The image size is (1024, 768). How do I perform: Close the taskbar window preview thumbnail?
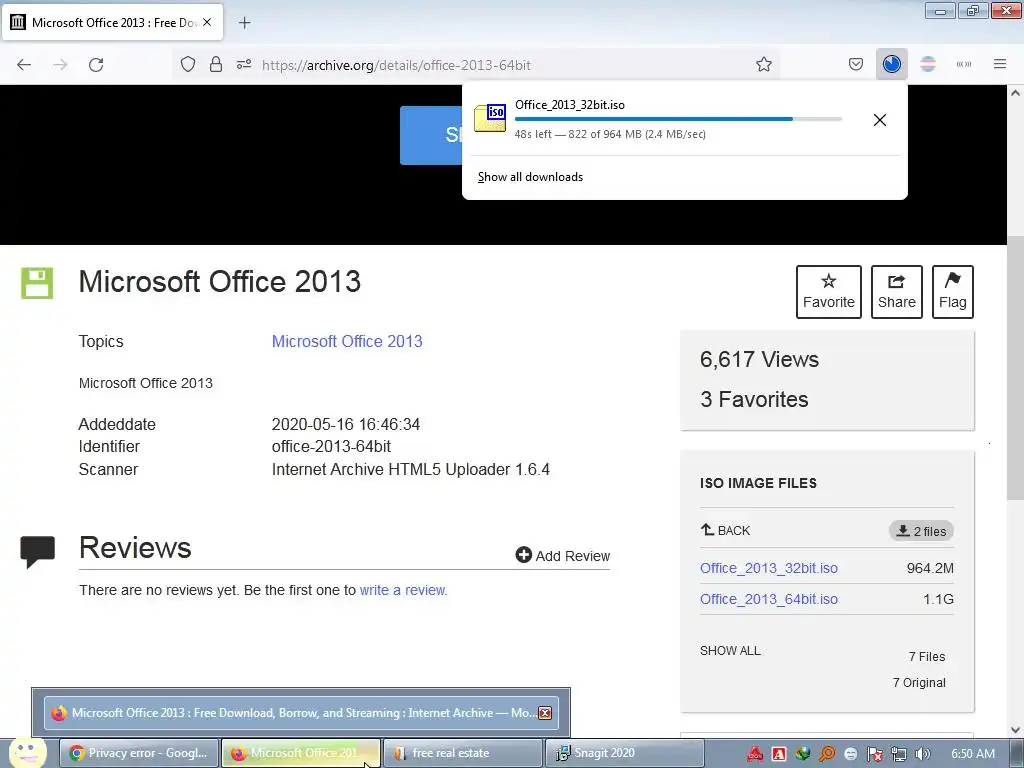(545, 713)
